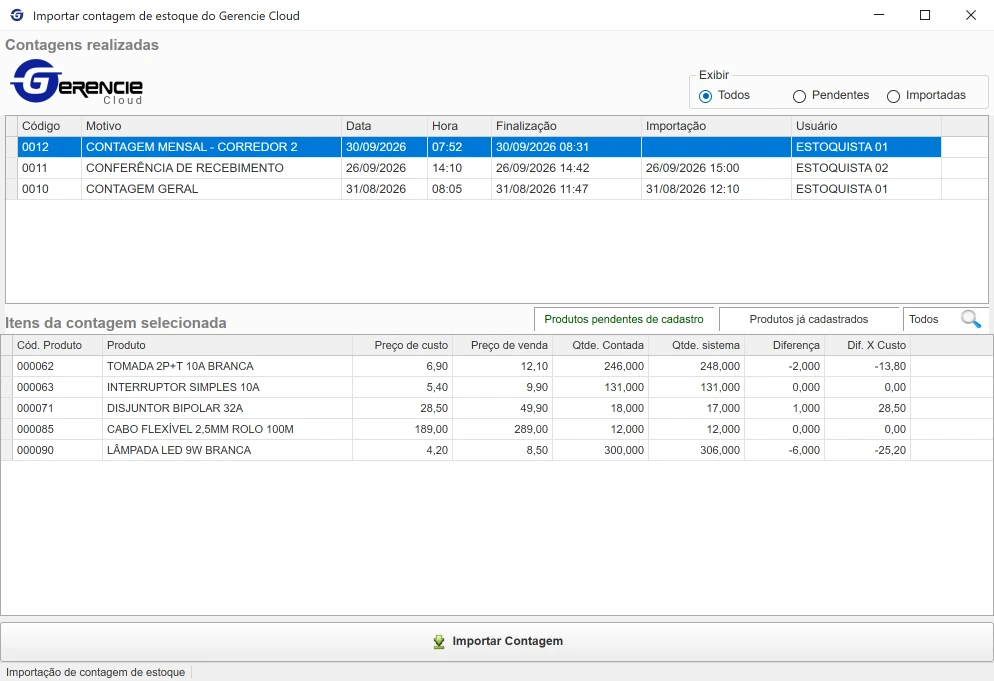994x681 pixels.
Task: Click the Data column header
Action: pyautogui.click(x=384, y=126)
